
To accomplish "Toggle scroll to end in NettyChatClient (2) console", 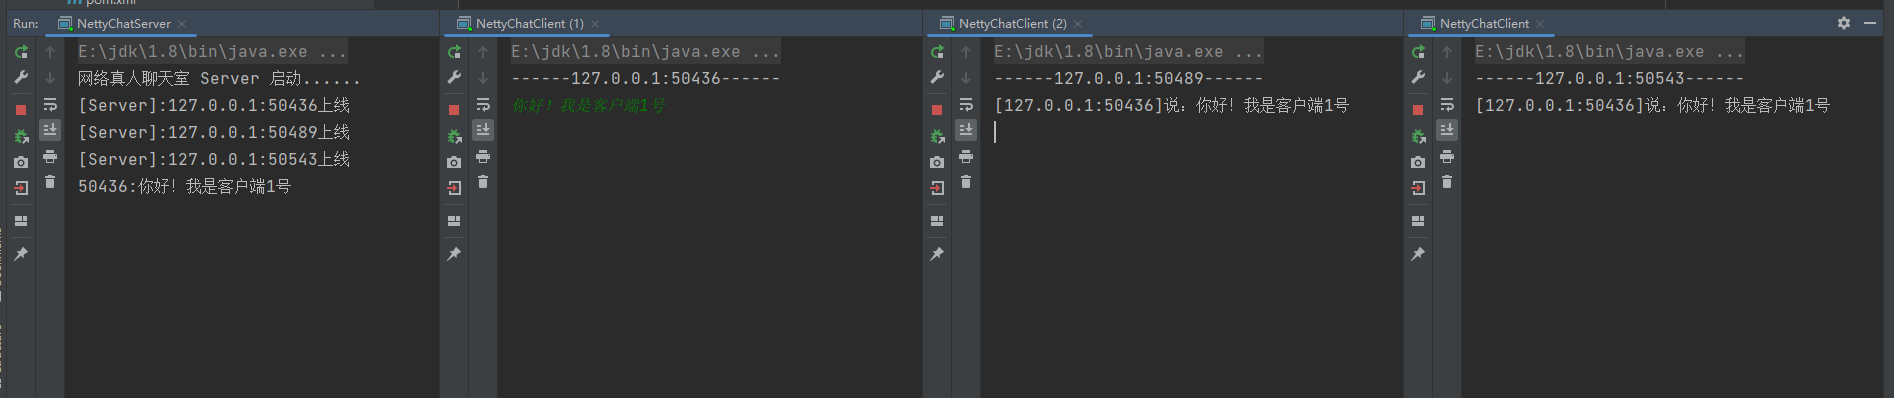I will [x=966, y=130].
